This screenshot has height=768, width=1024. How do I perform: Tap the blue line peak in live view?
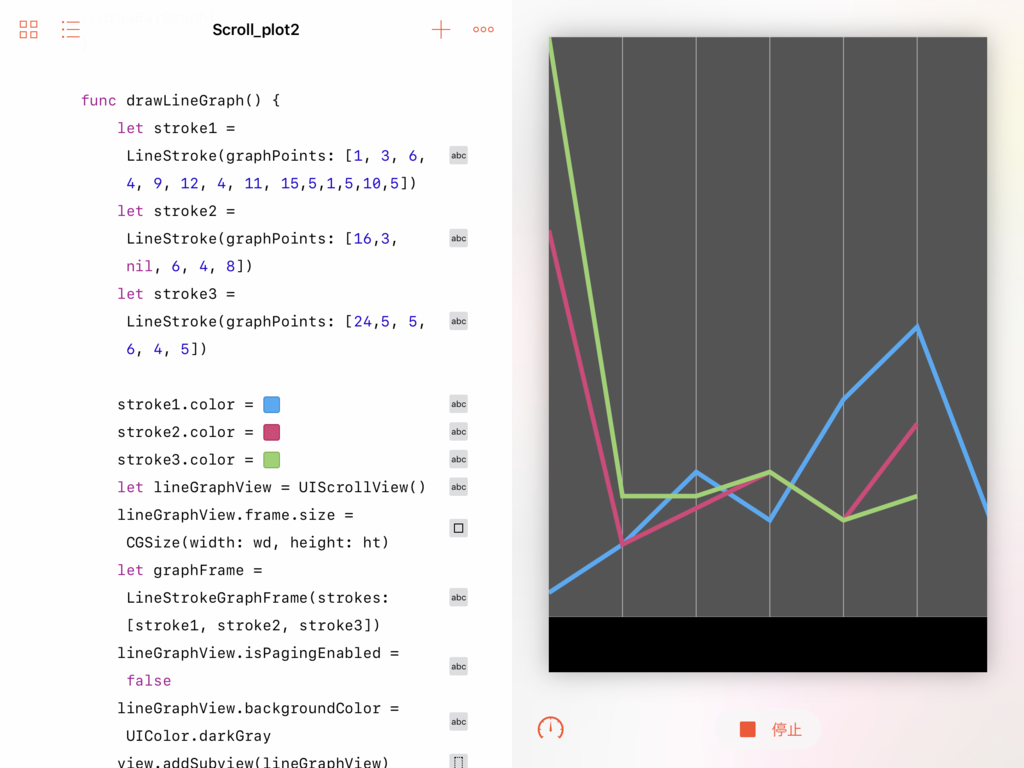pos(917,326)
